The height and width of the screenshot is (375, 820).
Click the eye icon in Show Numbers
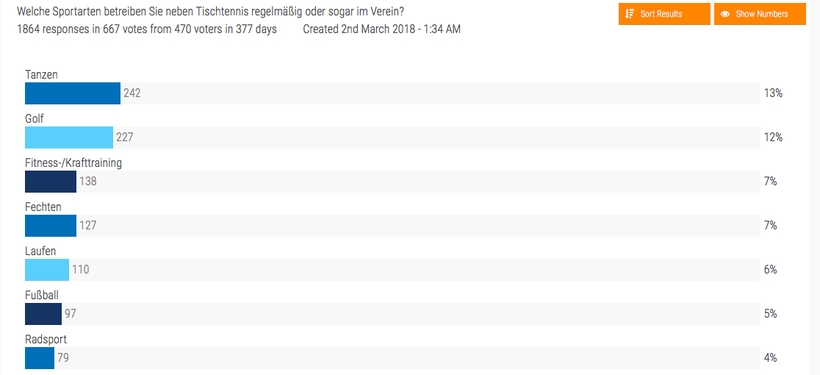point(725,14)
